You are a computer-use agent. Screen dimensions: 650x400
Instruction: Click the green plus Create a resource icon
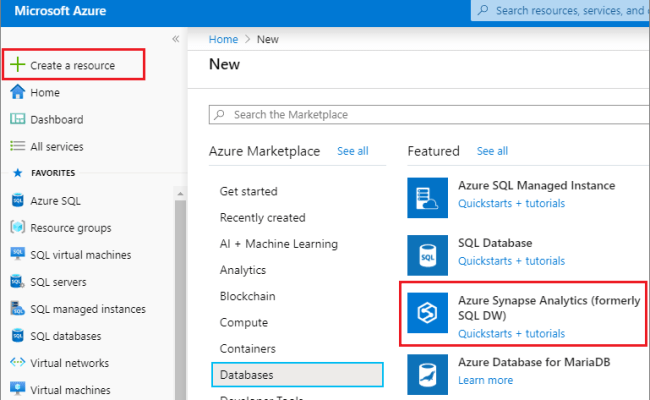click(17, 65)
